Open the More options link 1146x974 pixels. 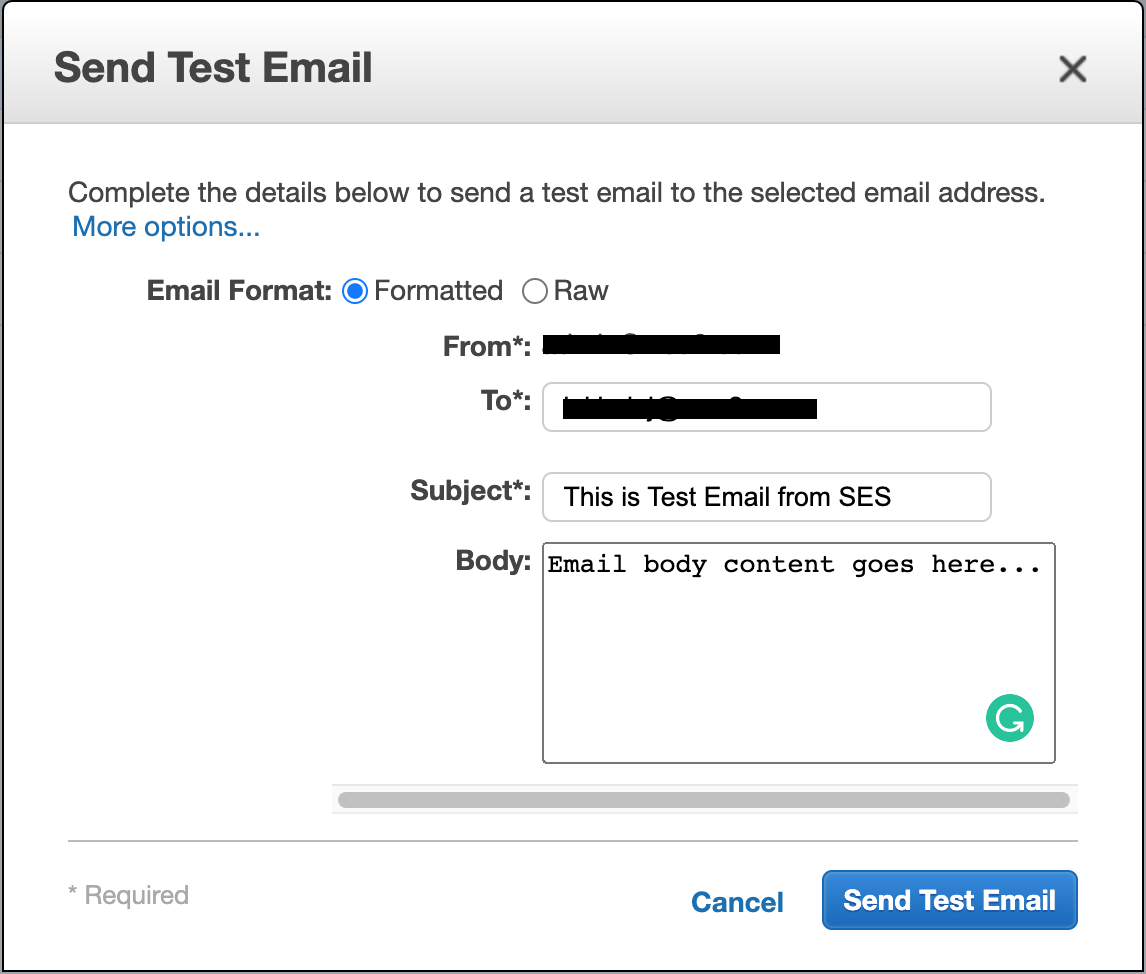pos(166,227)
